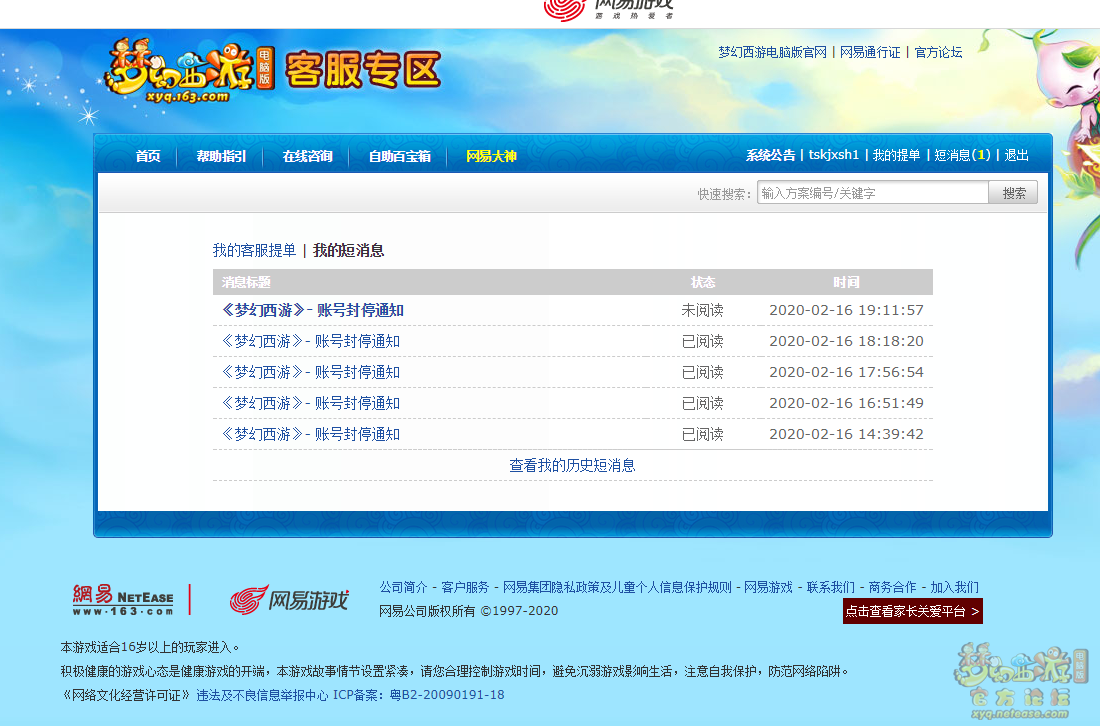Open unread 账号封停通知 message from 19:11:57
The width and height of the screenshot is (1100, 726).
coord(312,310)
